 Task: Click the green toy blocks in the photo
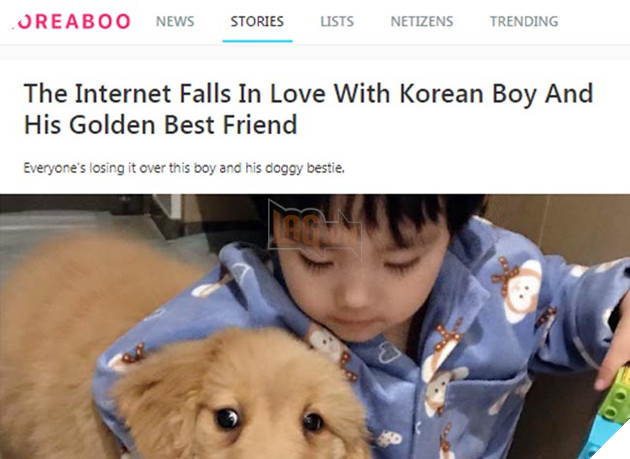coord(615,396)
